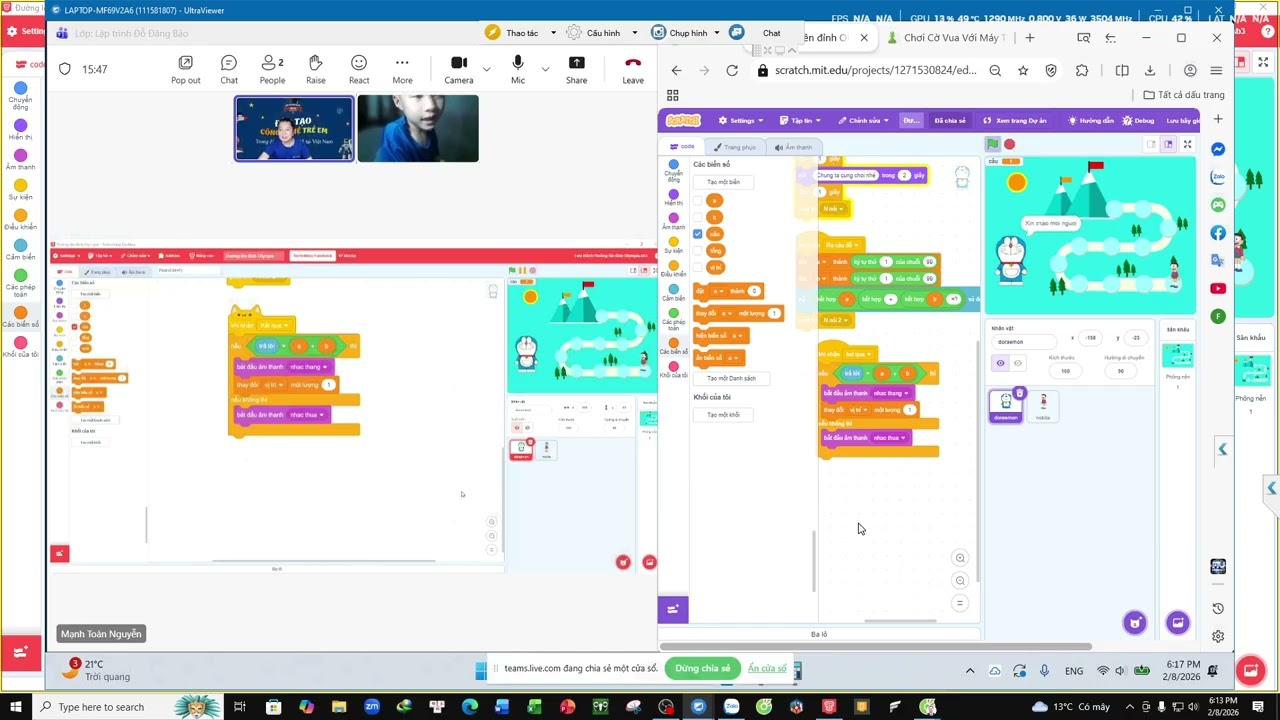This screenshot has height=720, width=1280.
Task: Open the UltraViewer Cấu hình dropdown
Action: point(603,33)
